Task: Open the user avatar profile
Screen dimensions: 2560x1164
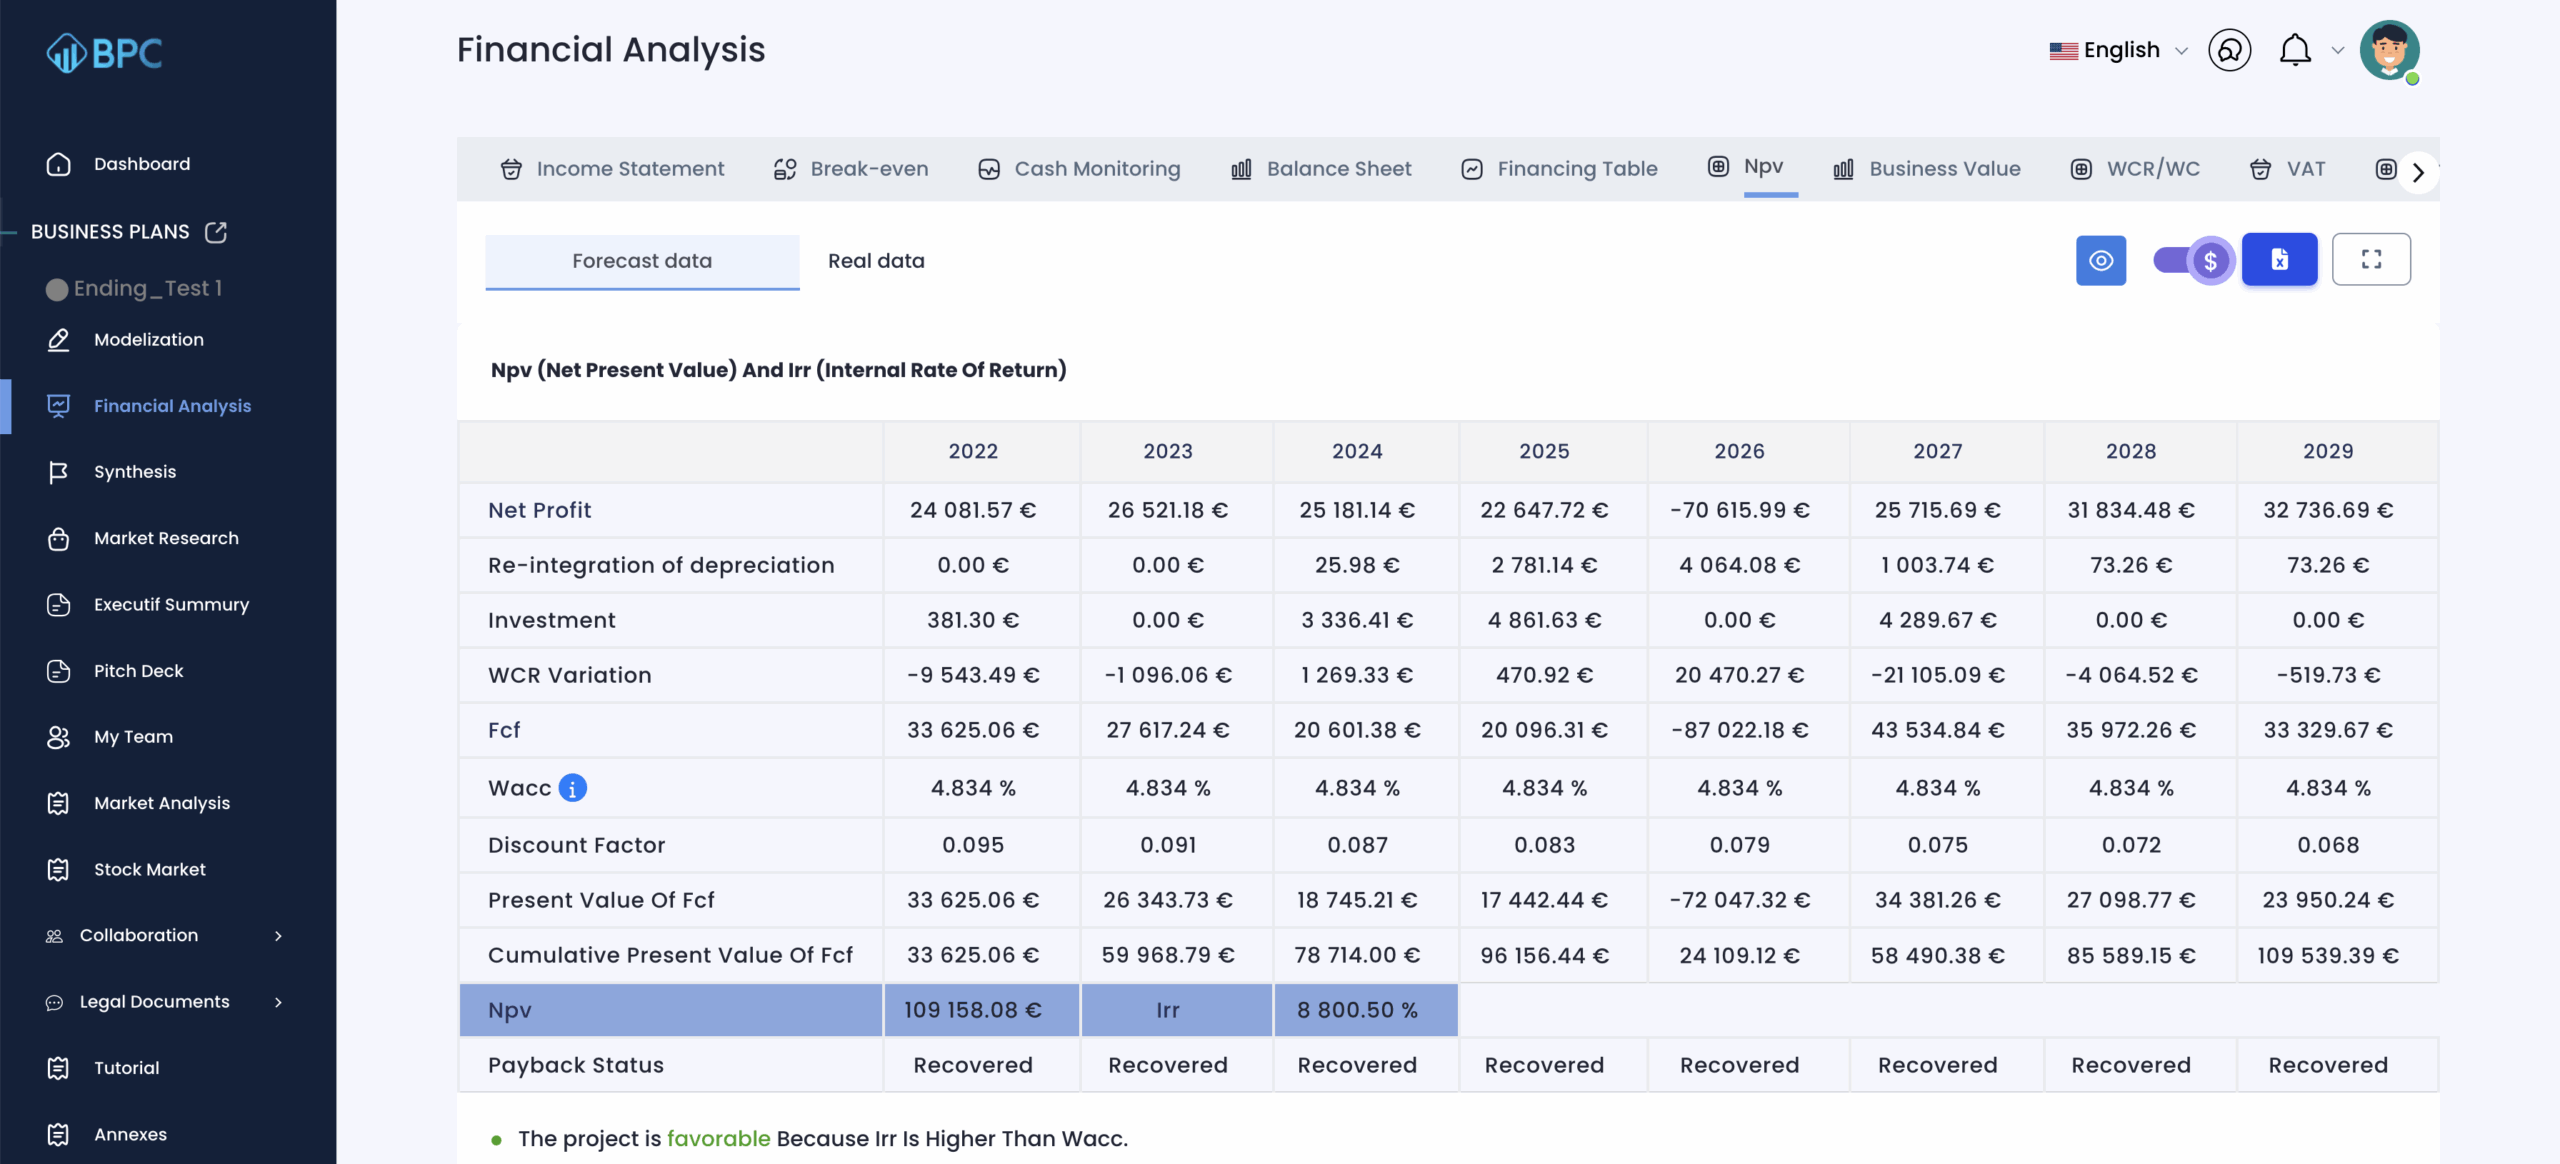Action: click(2389, 50)
